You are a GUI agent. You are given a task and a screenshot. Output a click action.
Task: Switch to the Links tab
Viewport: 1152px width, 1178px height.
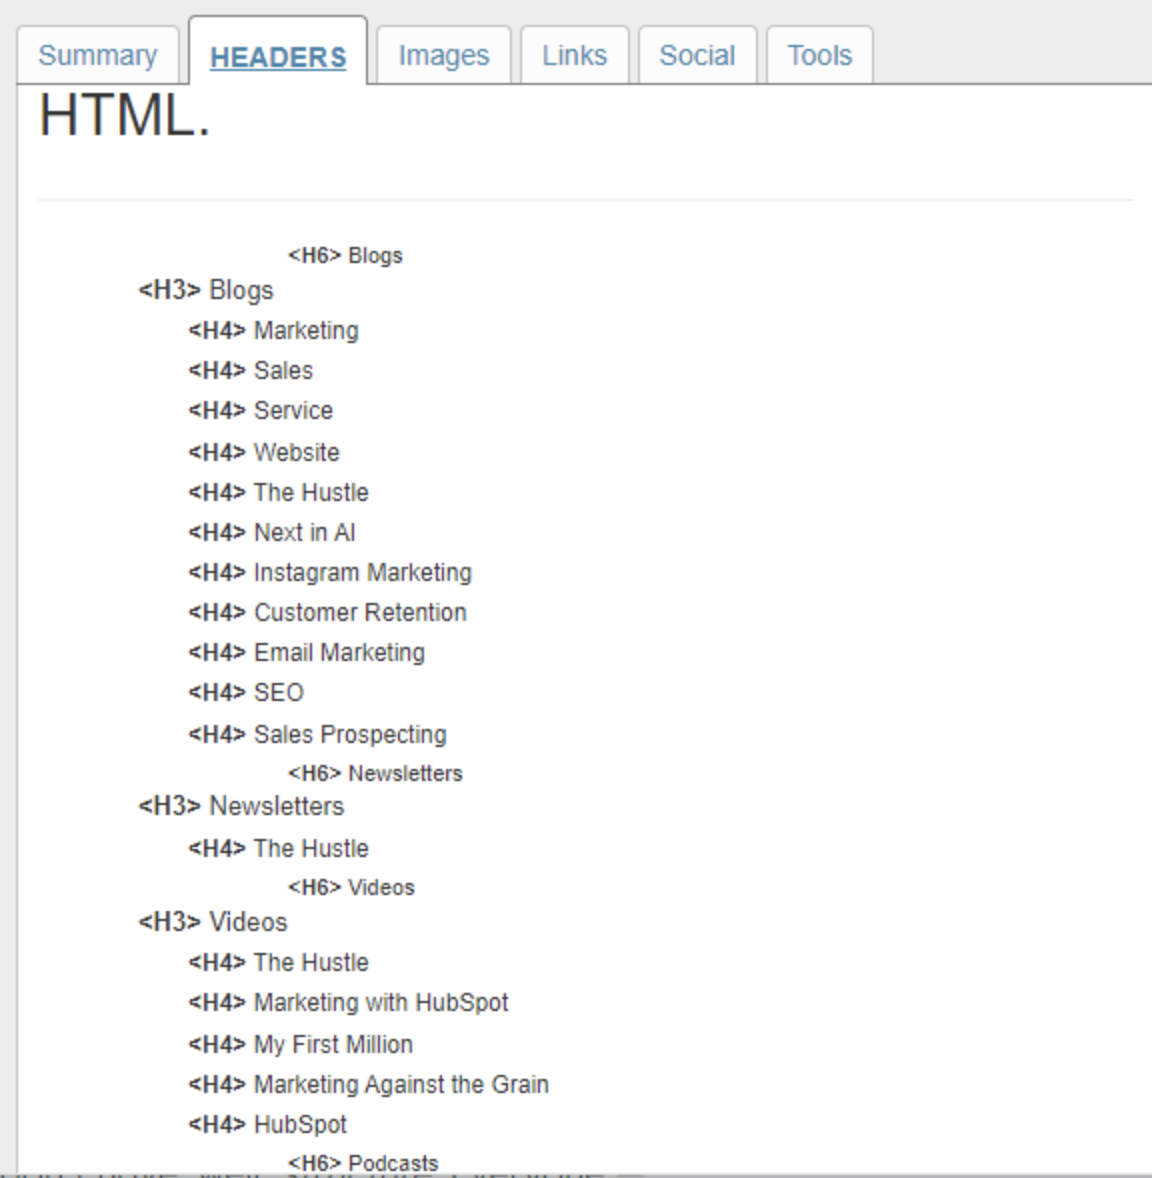click(x=574, y=55)
